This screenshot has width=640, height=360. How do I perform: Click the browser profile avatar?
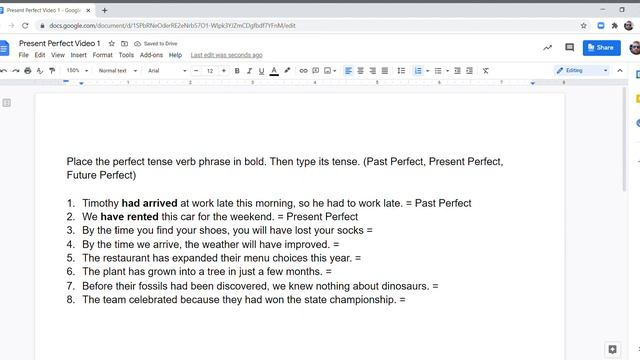point(629,25)
